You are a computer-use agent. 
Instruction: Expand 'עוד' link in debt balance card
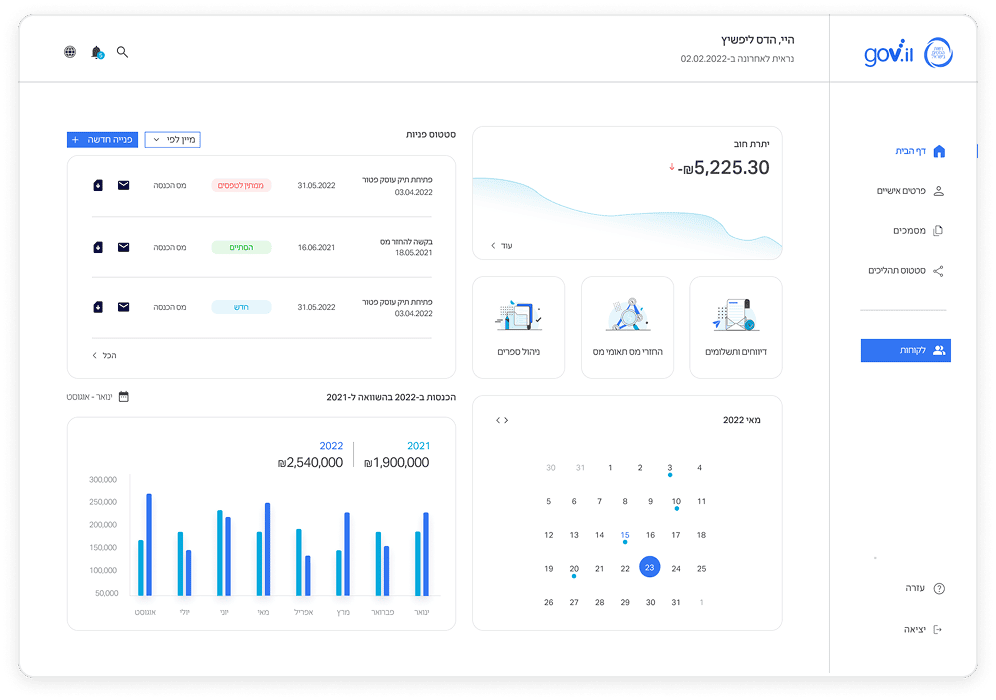502,246
